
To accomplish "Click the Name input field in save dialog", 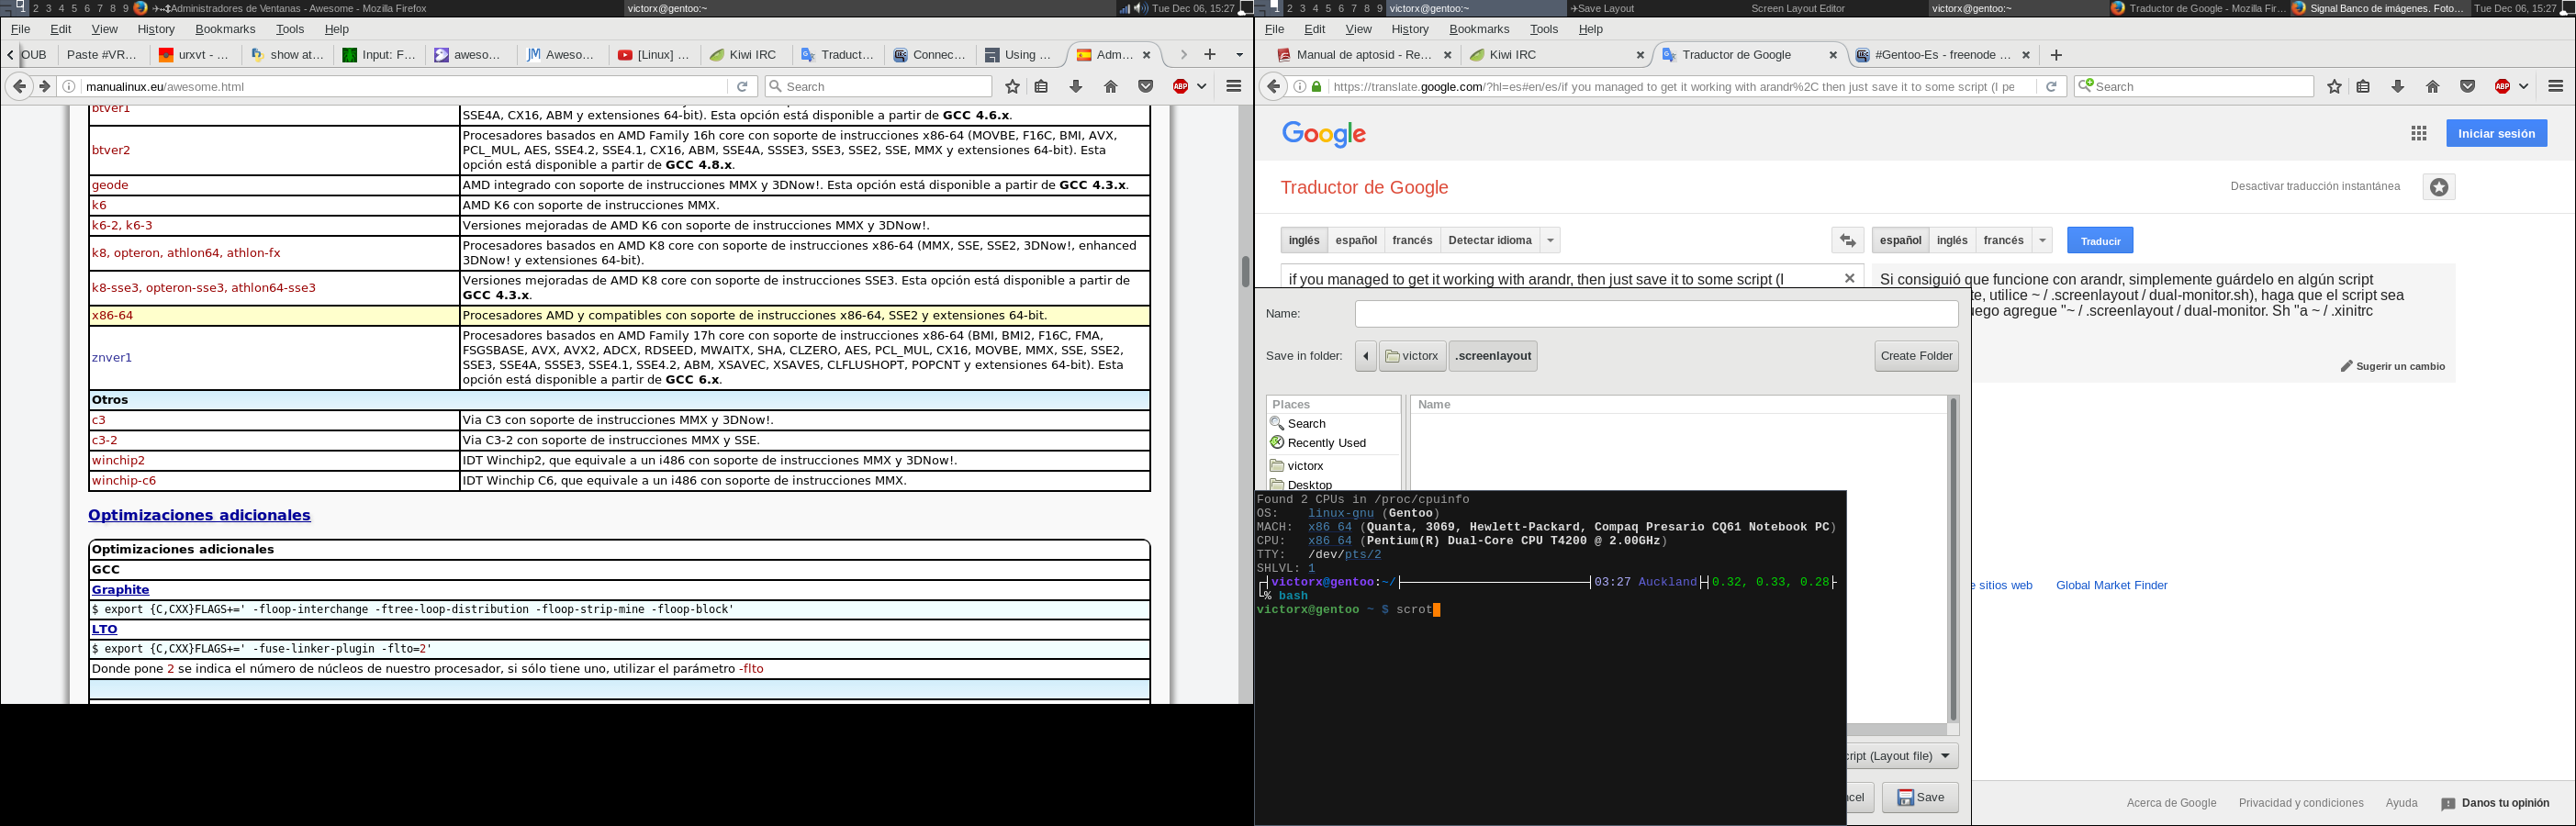I will (1656, 314).
